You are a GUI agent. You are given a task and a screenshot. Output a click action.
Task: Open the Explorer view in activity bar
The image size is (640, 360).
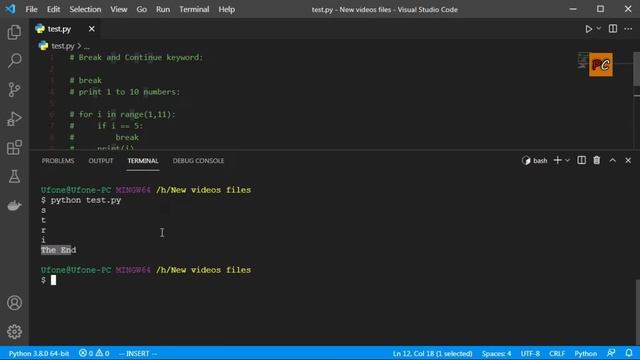pos(14,32)
